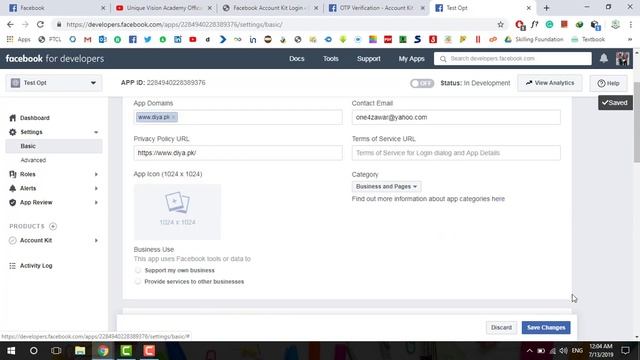This screenshot has height=360, width=640.
Task: Open Business and Pages category dropdown
Action: point(386,187)
